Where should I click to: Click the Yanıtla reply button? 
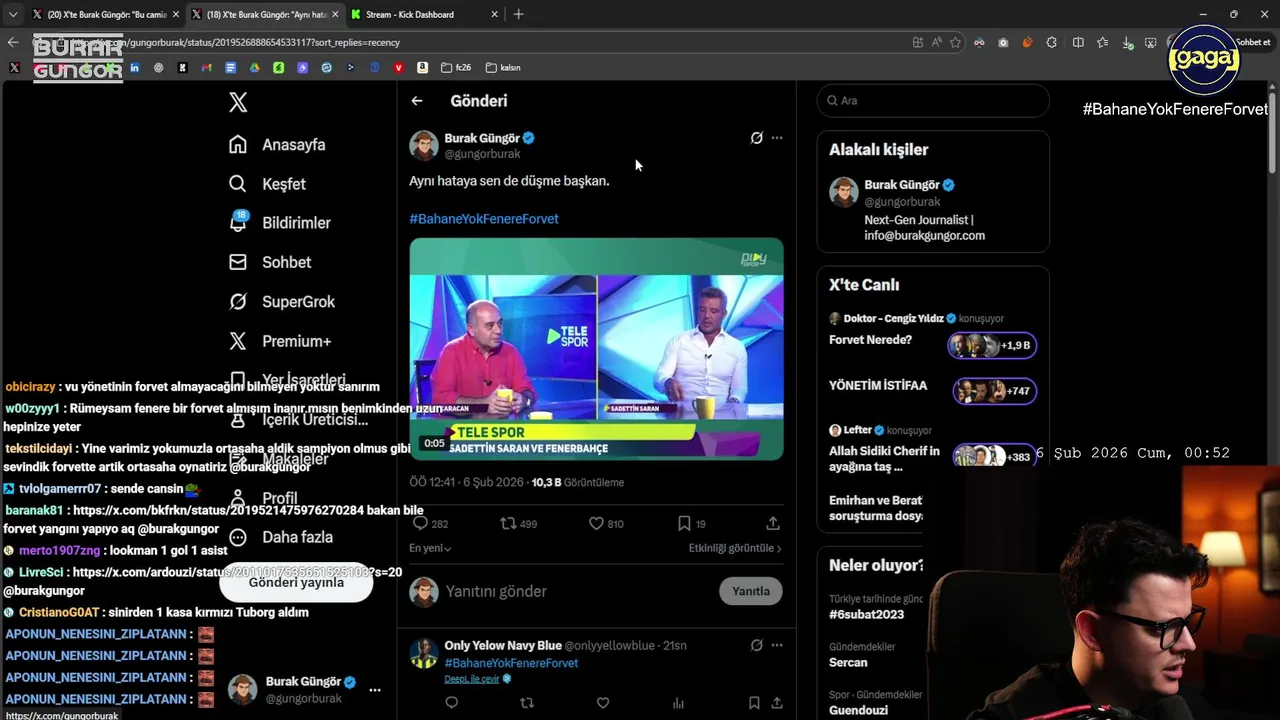click(751, 591)
